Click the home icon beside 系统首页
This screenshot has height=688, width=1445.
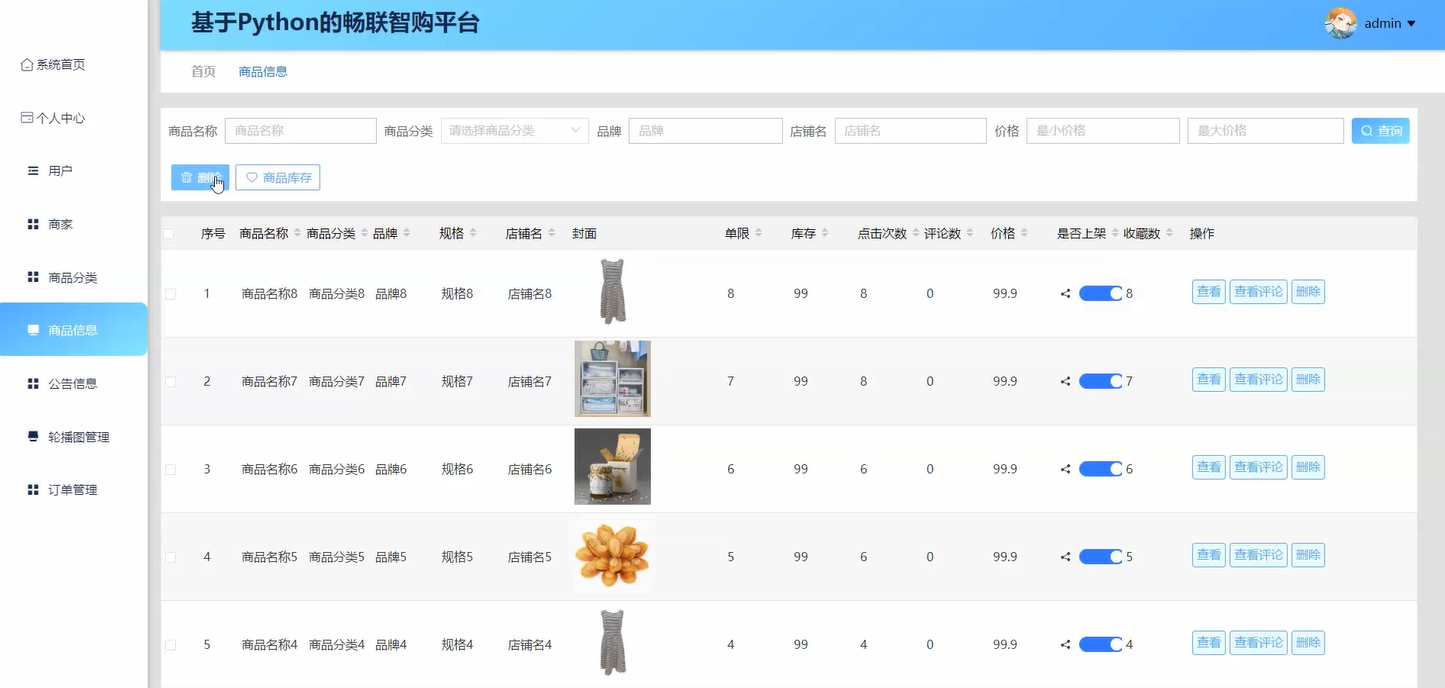click(x=25, y=63)
